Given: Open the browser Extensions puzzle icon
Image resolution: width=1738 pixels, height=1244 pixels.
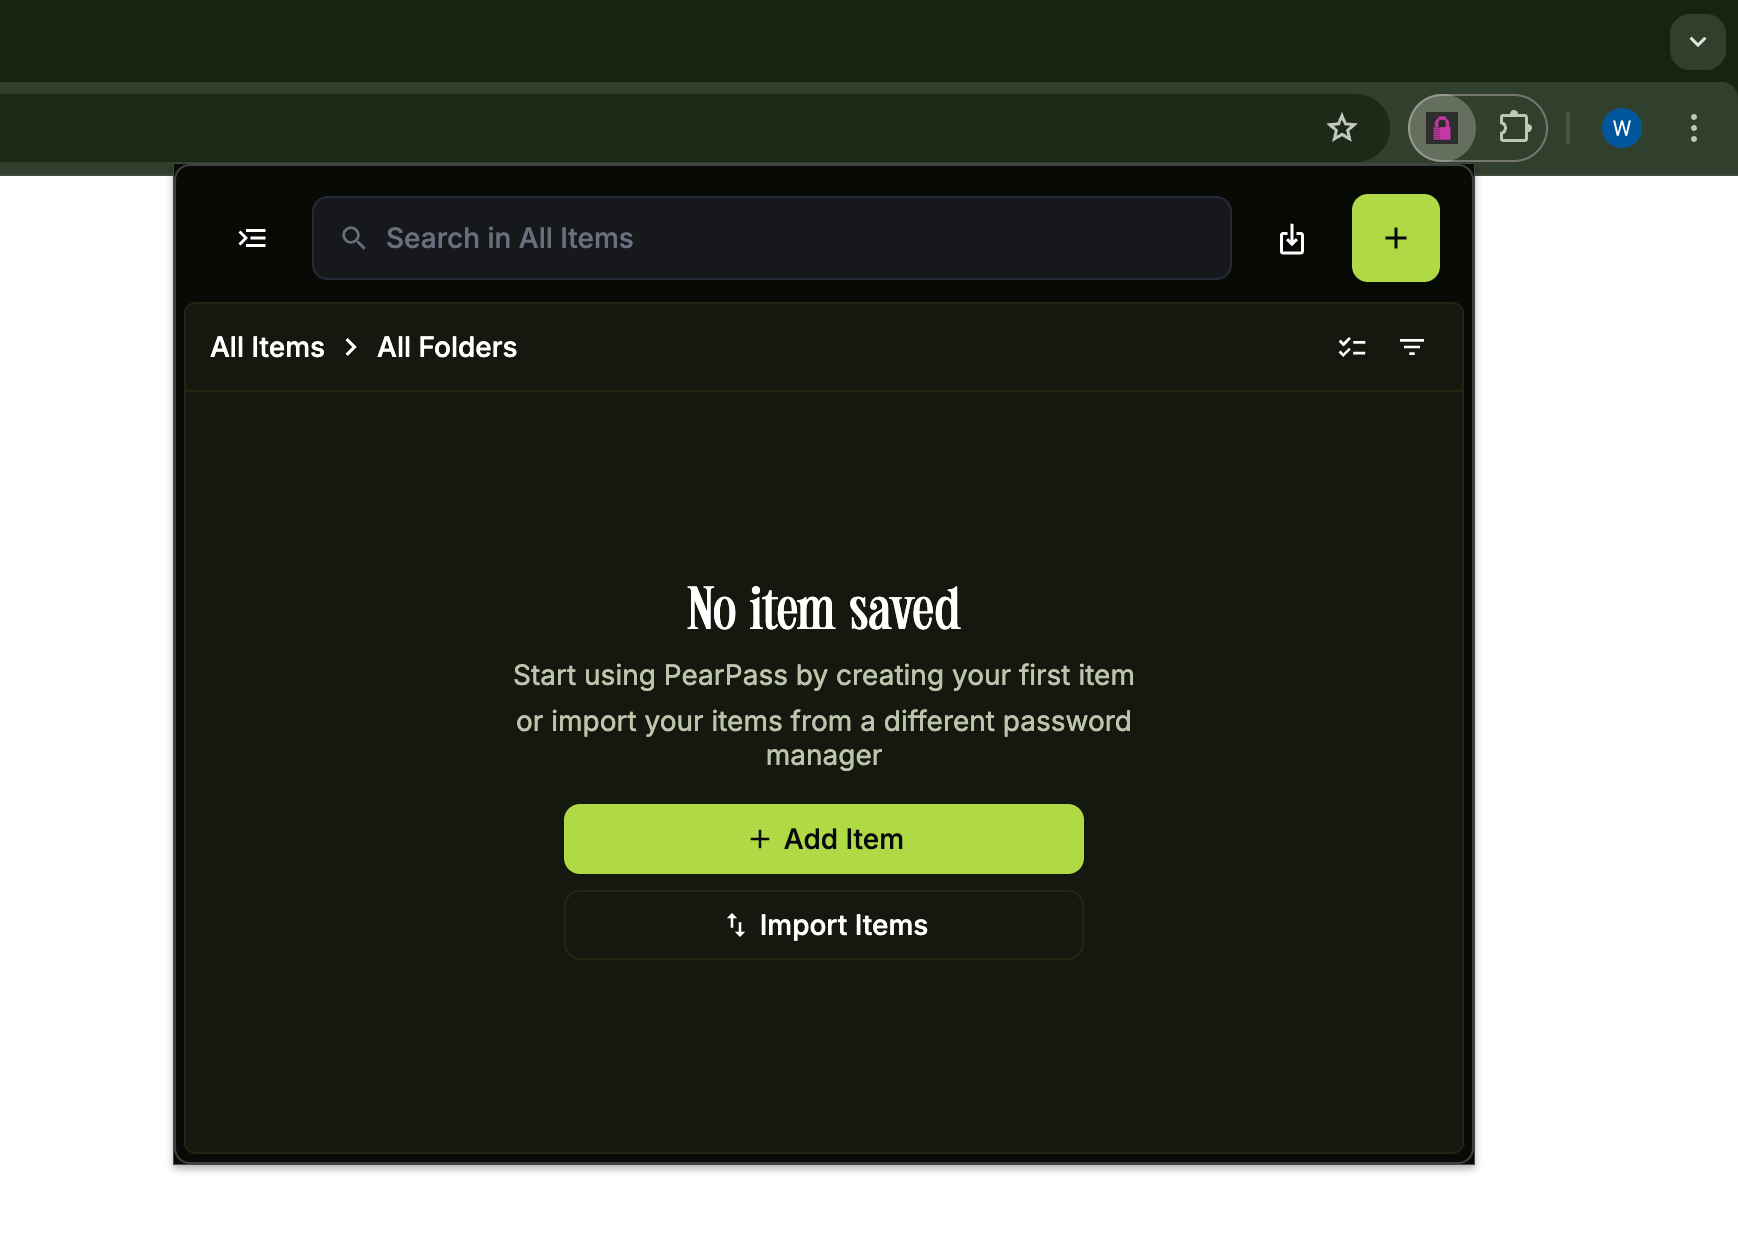Looking at the screenshot, I should (1514, 128).
